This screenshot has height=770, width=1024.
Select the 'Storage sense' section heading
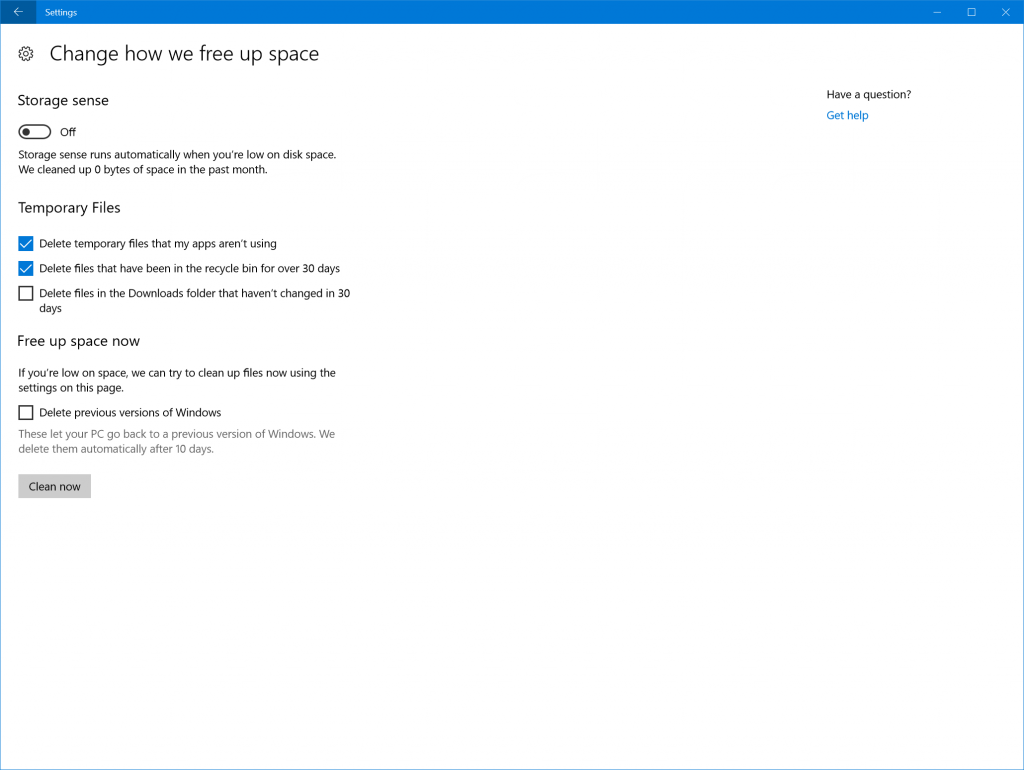63,101
